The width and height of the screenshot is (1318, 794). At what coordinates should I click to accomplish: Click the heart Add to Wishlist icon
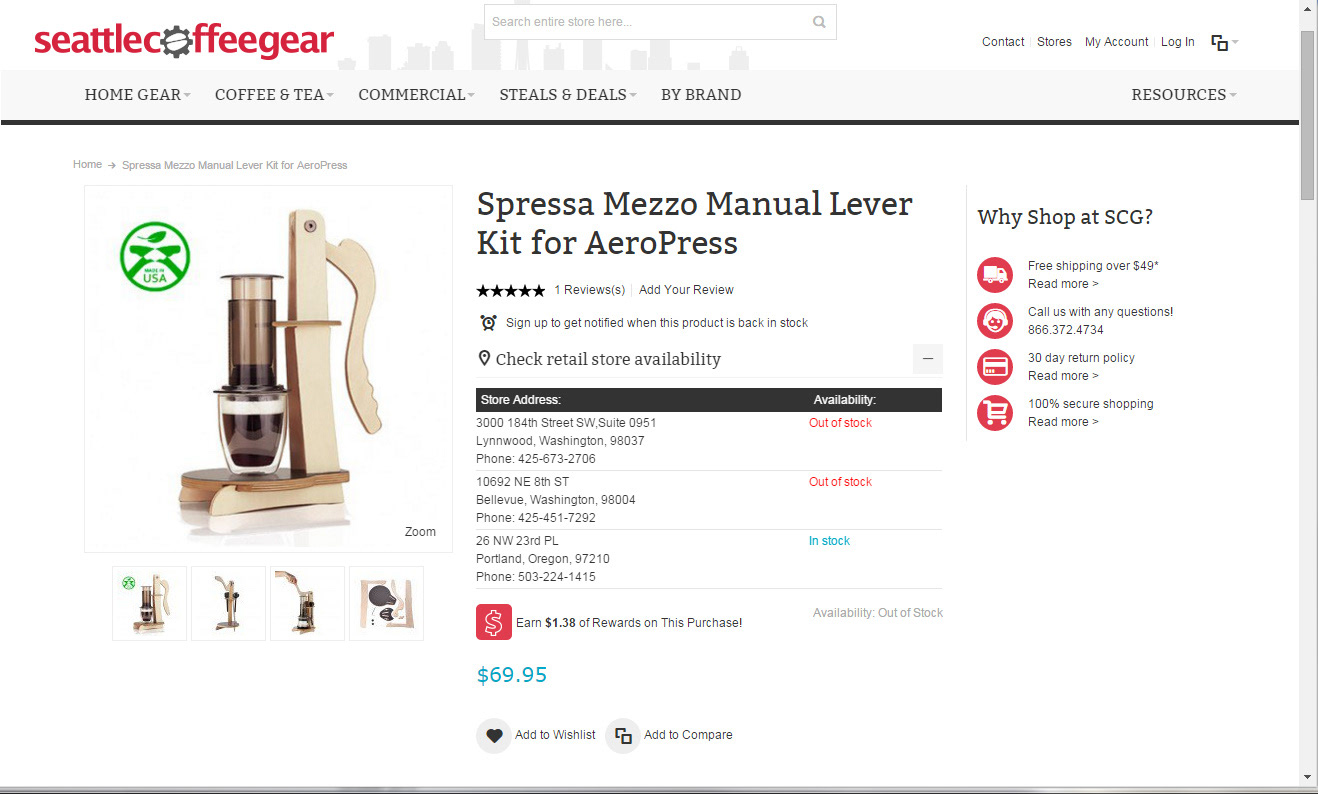pyautogui.click(x=494, y=735)
